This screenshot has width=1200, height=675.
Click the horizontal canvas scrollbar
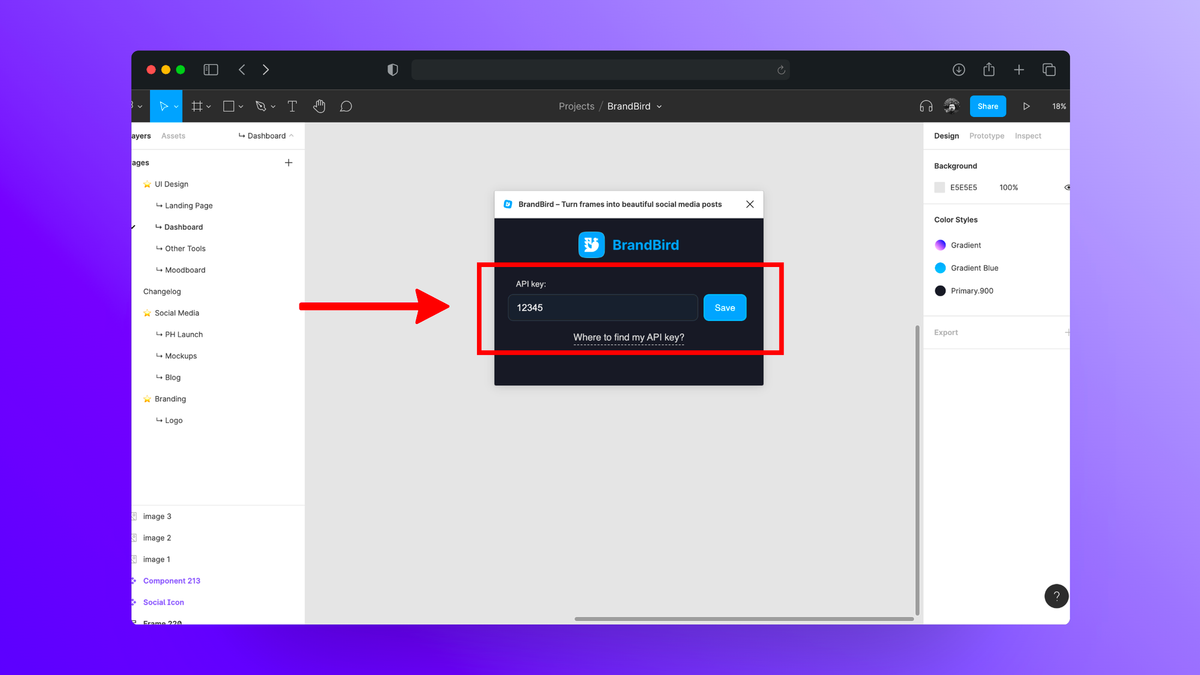tap(744, 619)
